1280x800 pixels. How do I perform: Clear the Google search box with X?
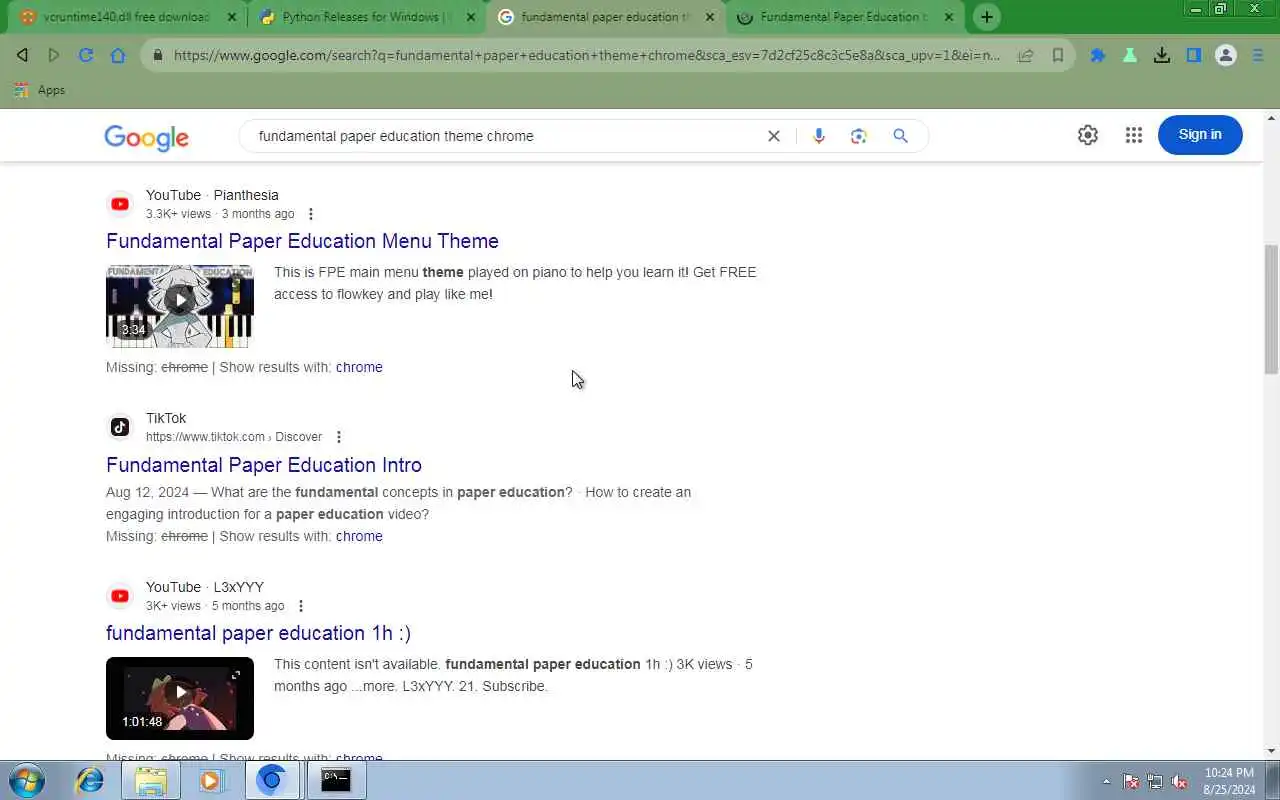pyautogui.click(x=773, y=136)
